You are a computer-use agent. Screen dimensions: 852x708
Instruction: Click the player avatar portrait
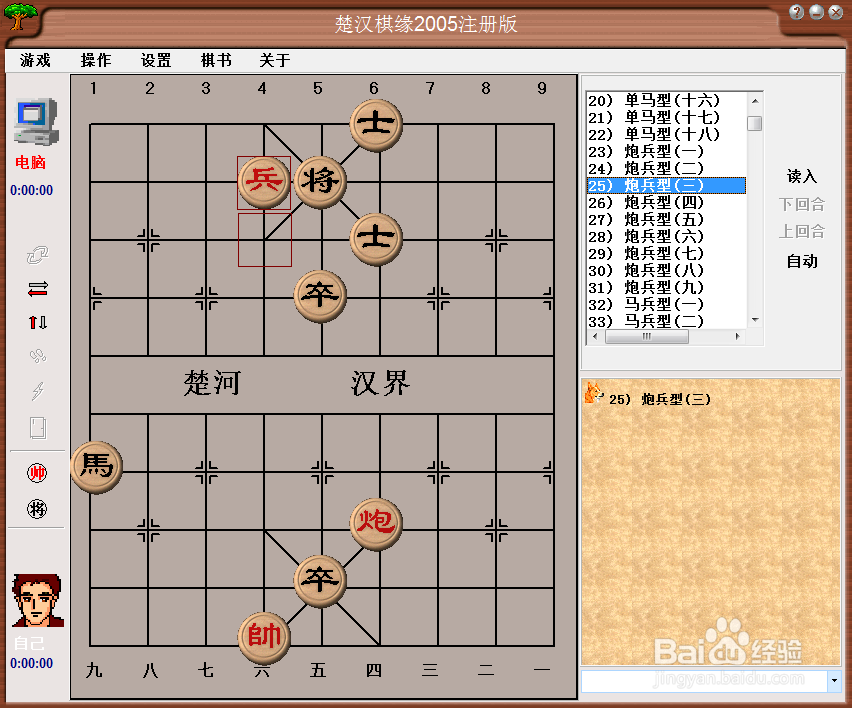point(37,600)
